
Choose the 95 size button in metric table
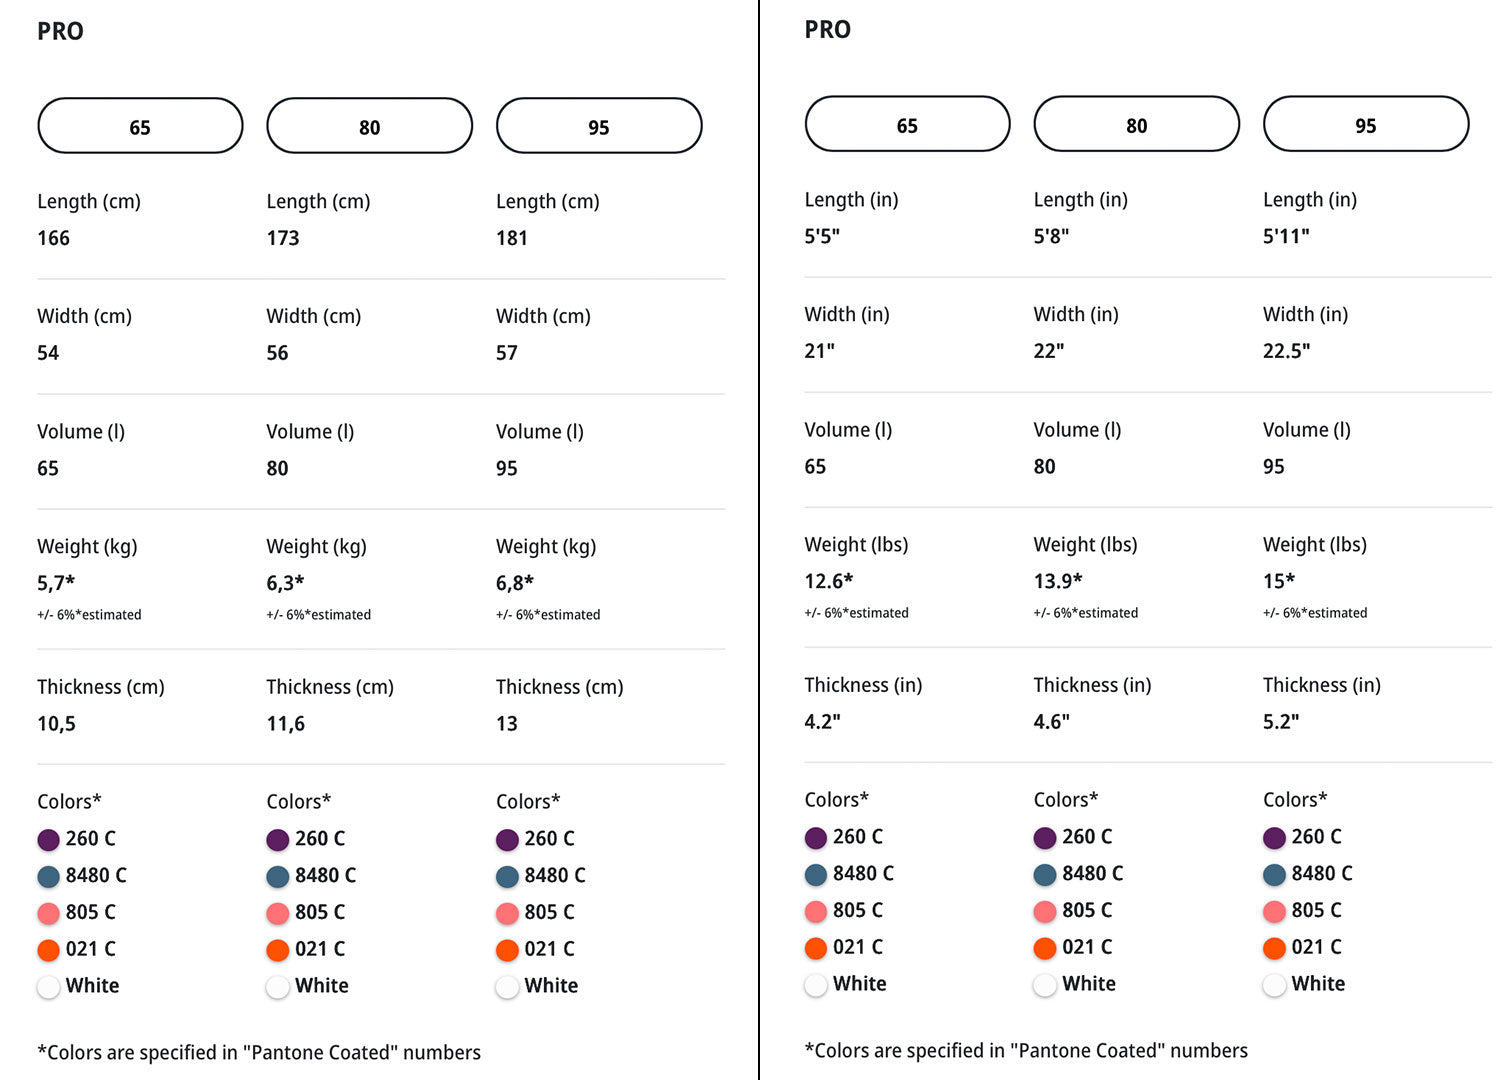click(x=599, y=126)
